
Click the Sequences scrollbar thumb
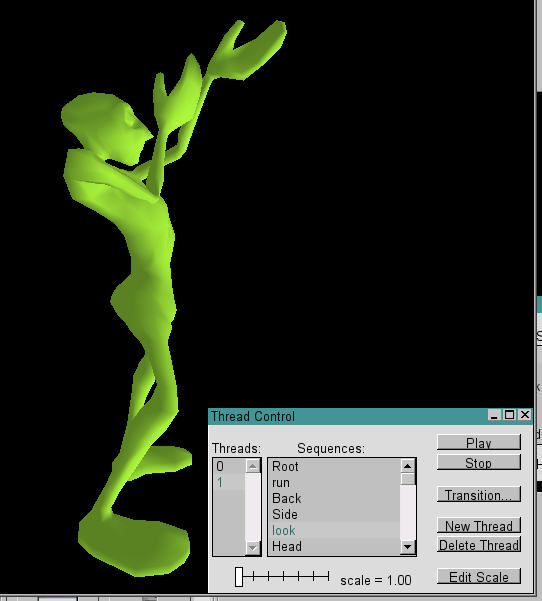407,479
